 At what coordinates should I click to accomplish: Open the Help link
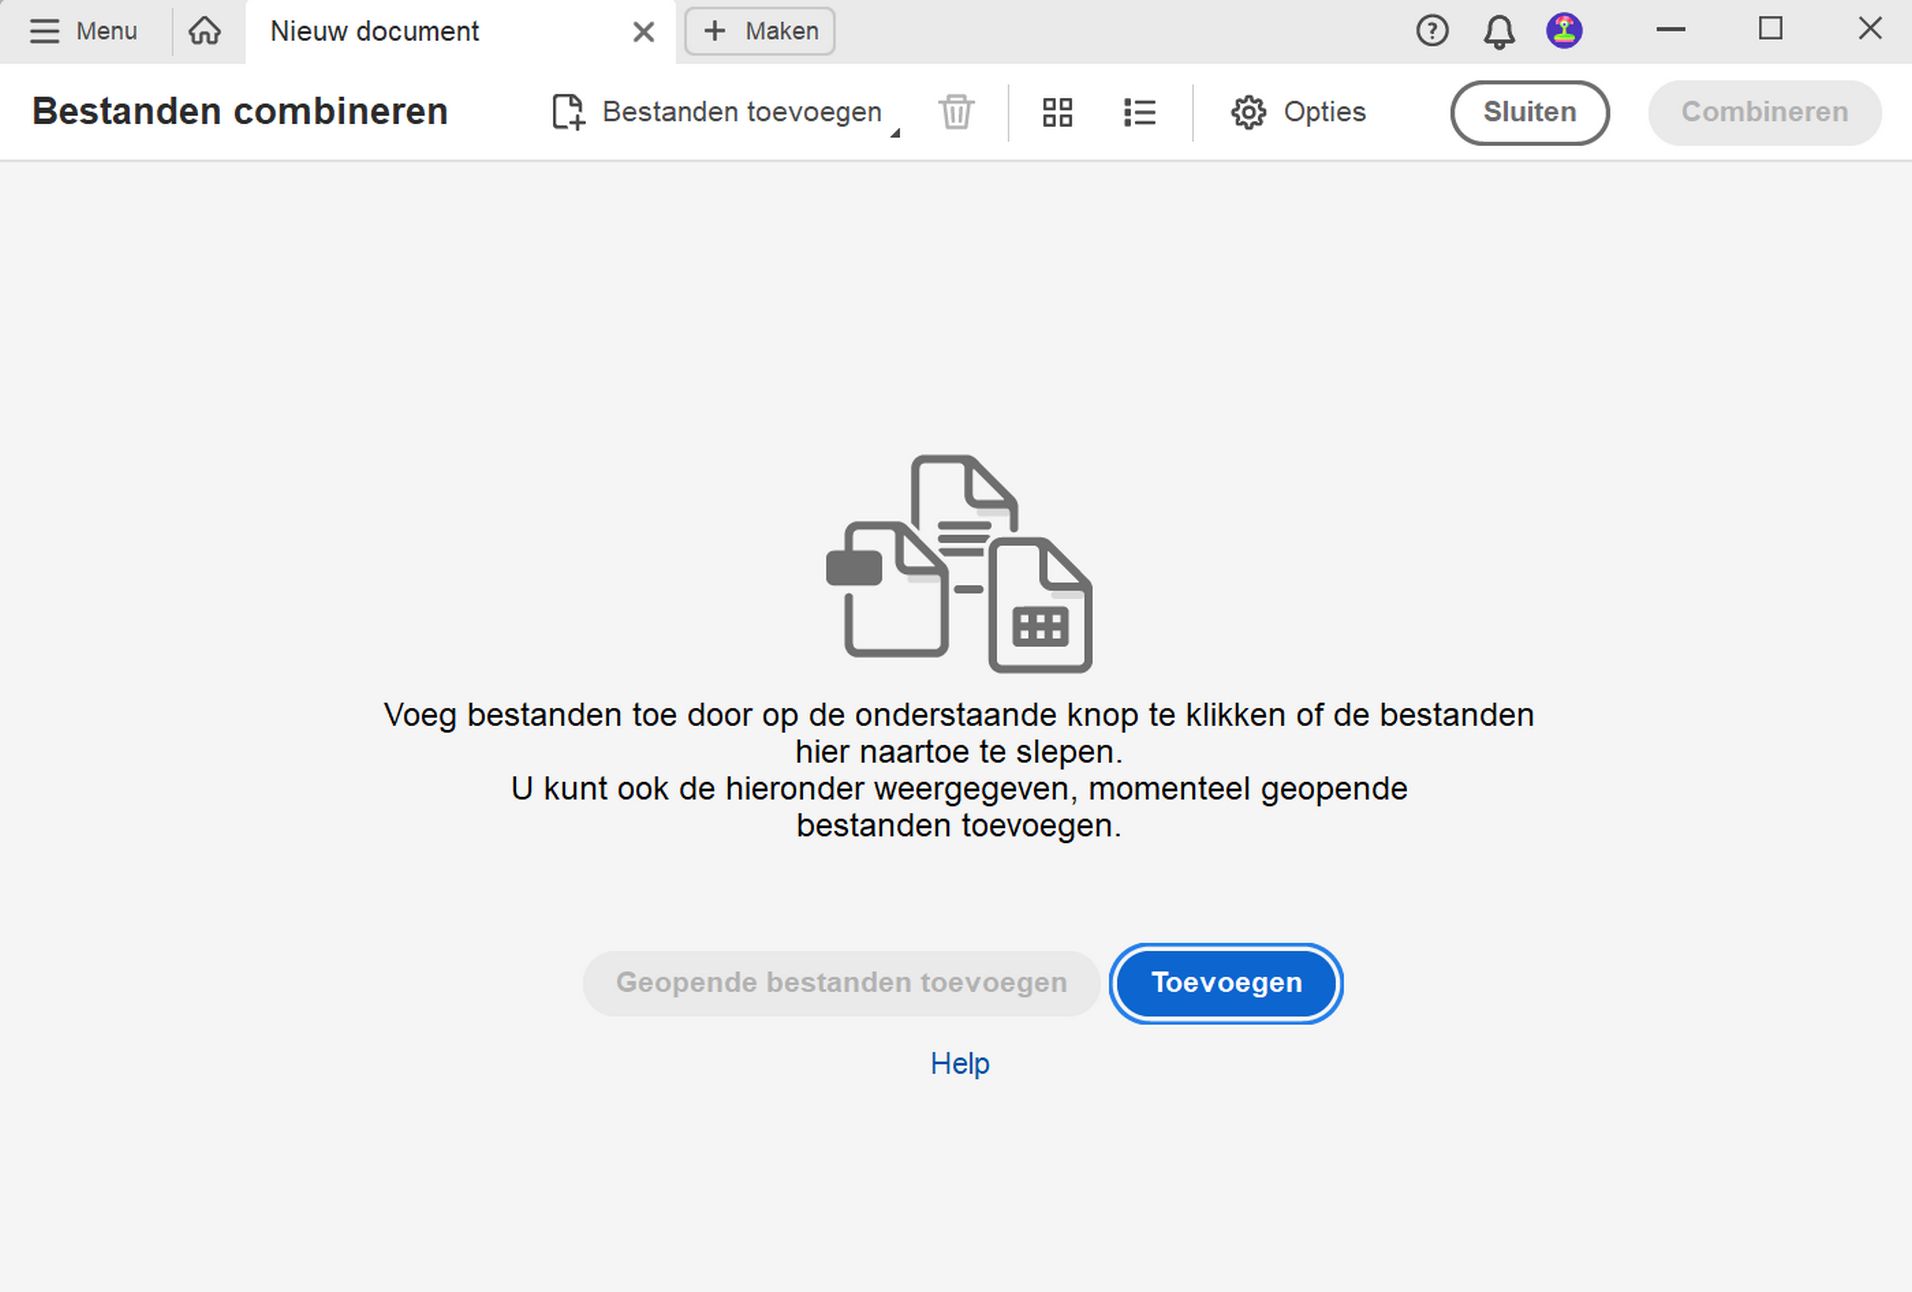959,1063
